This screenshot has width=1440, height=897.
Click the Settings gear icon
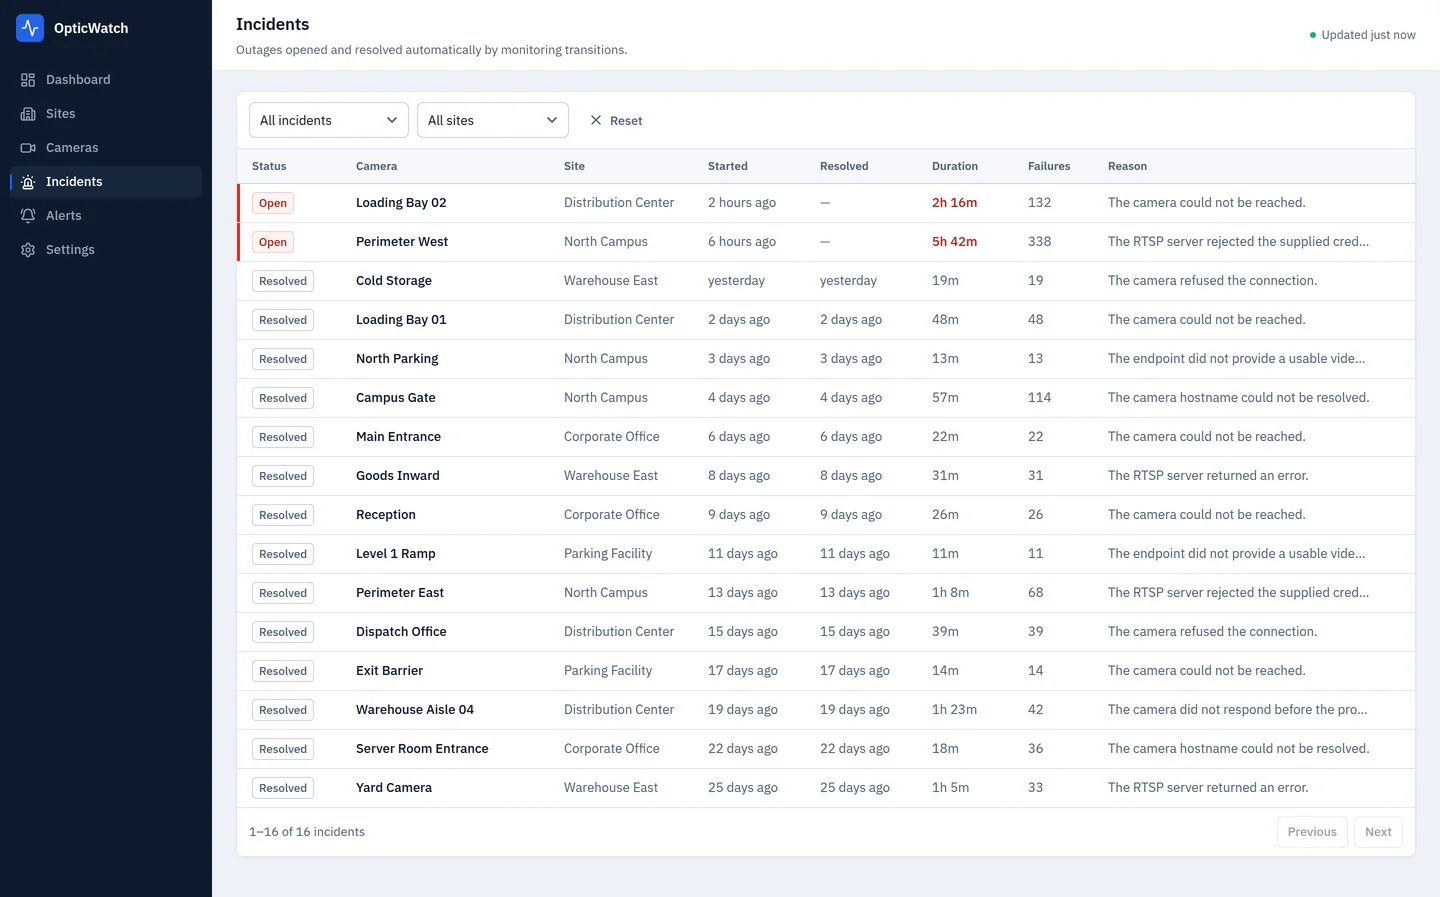click(x=28, y=250)
